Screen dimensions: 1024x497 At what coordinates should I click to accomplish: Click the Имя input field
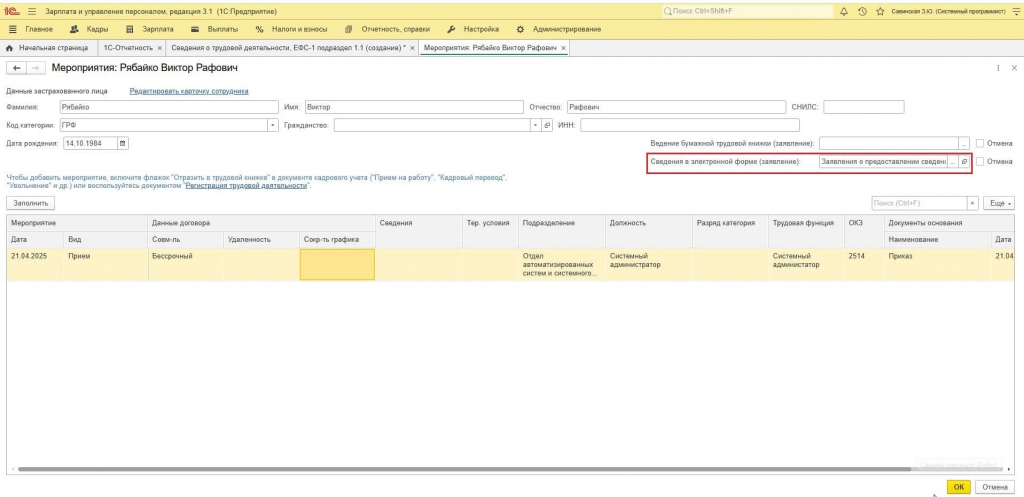coord(414,106)
